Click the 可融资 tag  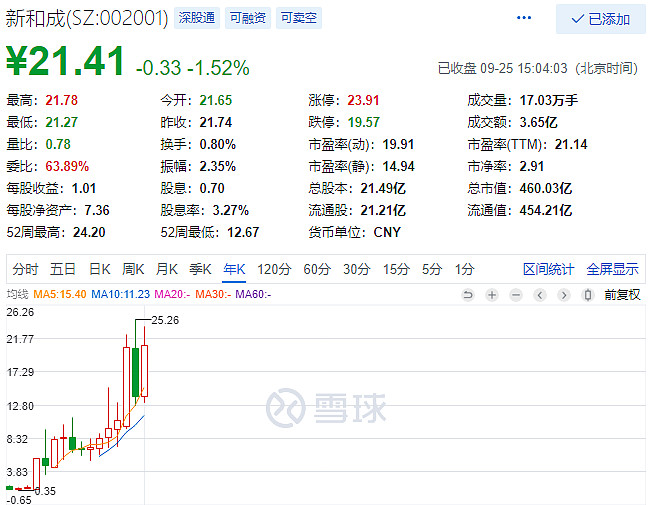(x=248, y=18)
